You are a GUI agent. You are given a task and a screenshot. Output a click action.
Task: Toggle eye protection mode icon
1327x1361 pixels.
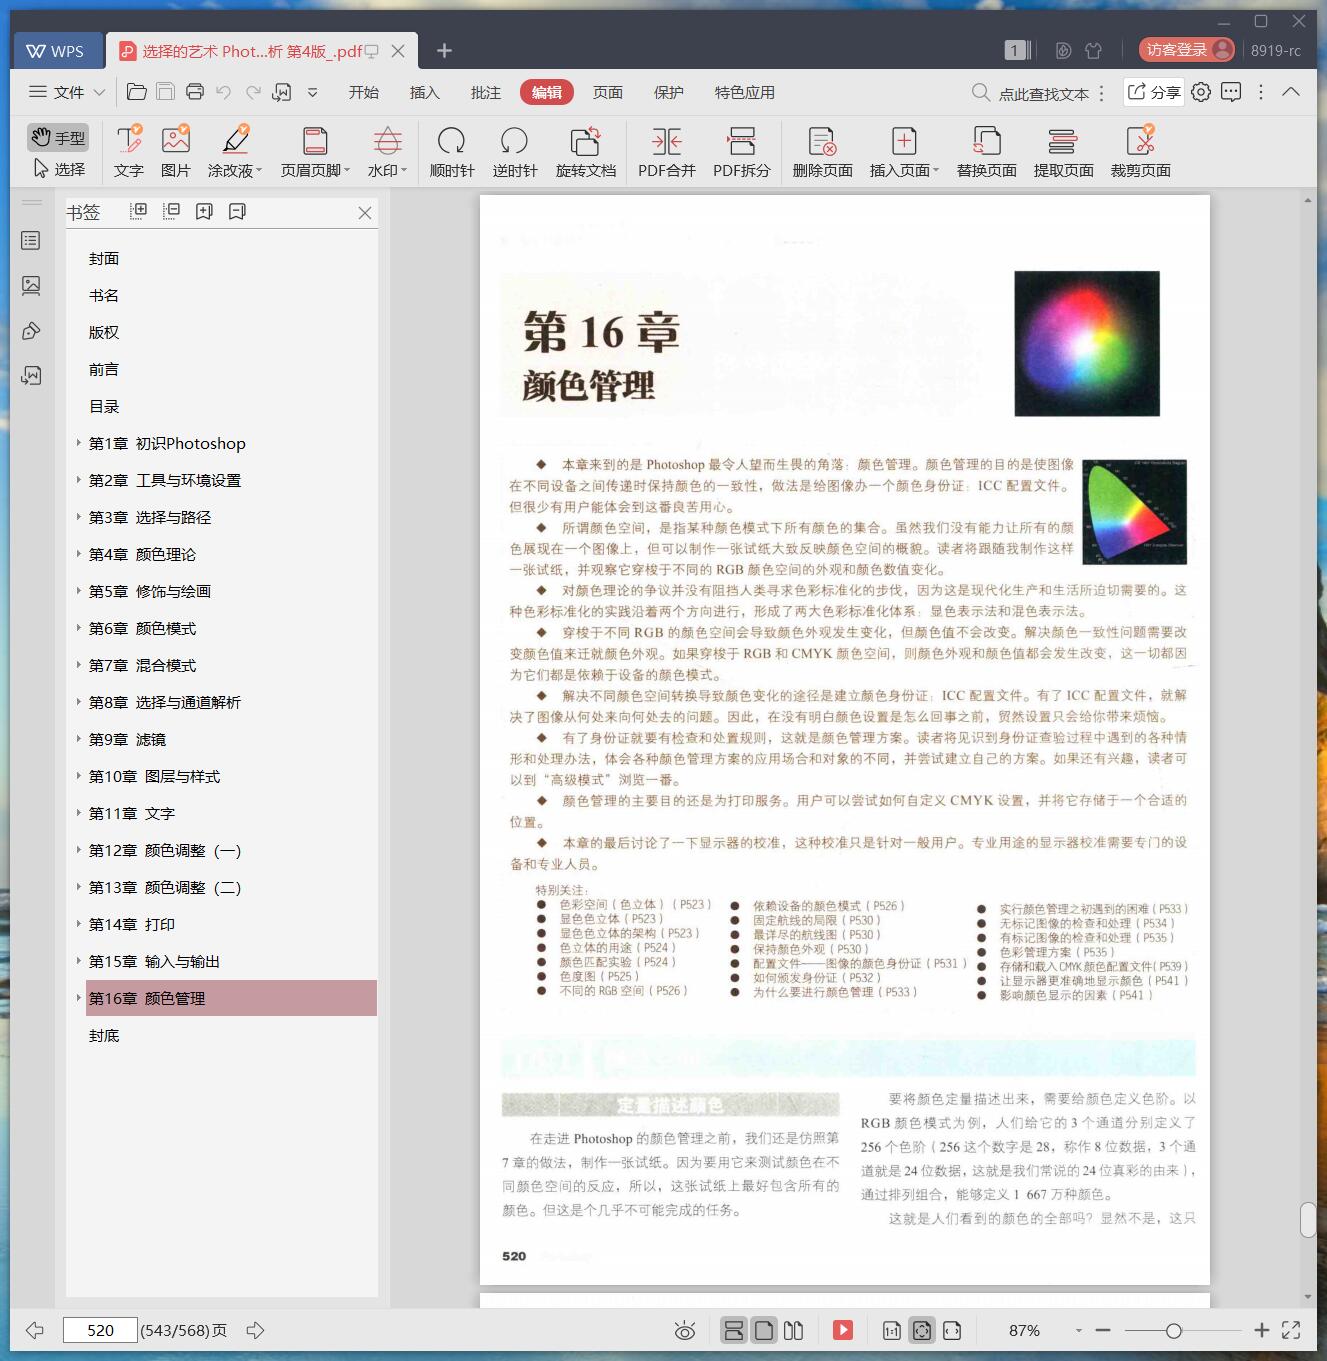click(x=685, y=1330)
